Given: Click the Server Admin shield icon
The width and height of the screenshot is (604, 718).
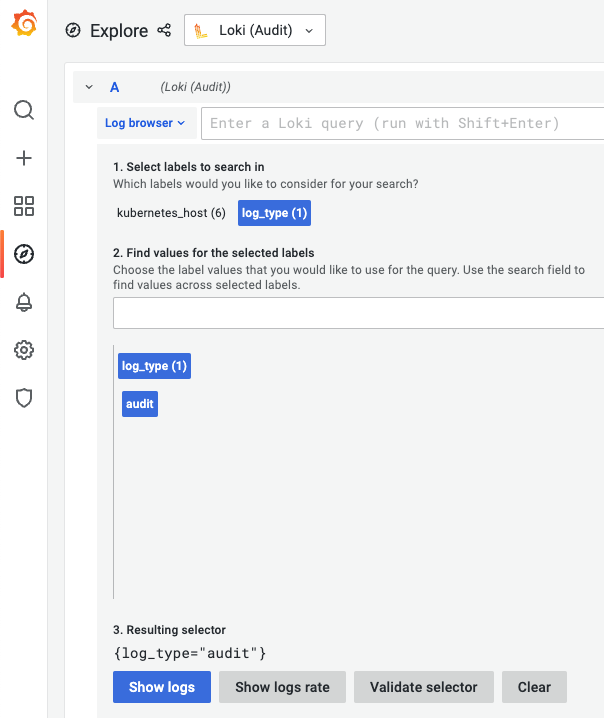Looking at the screenshot, I should point(24,398).
